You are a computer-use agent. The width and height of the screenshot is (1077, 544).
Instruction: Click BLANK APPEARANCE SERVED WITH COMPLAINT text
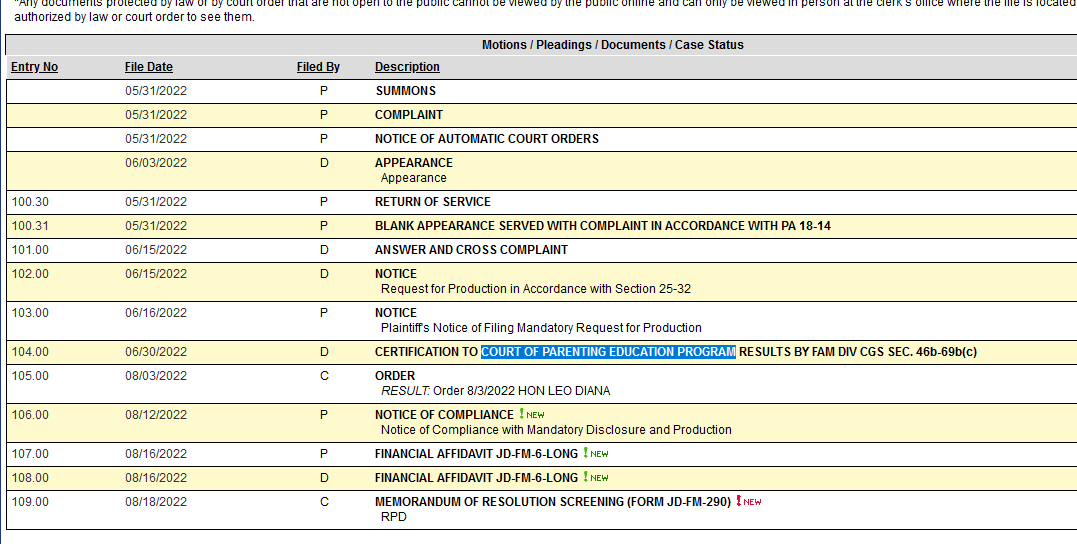602,226
